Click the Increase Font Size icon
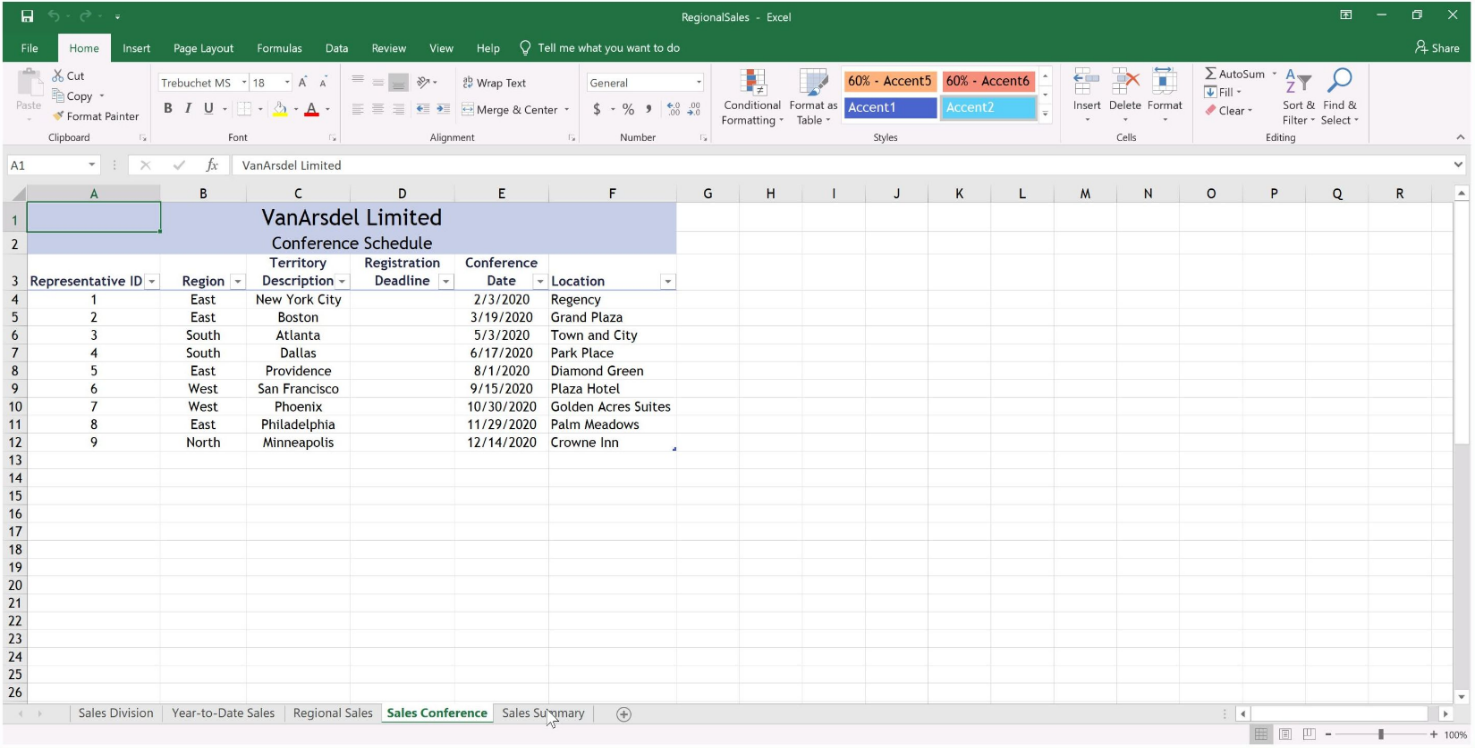The height and width of the screenshot is (748, 1475). click(x=302, y=83)
